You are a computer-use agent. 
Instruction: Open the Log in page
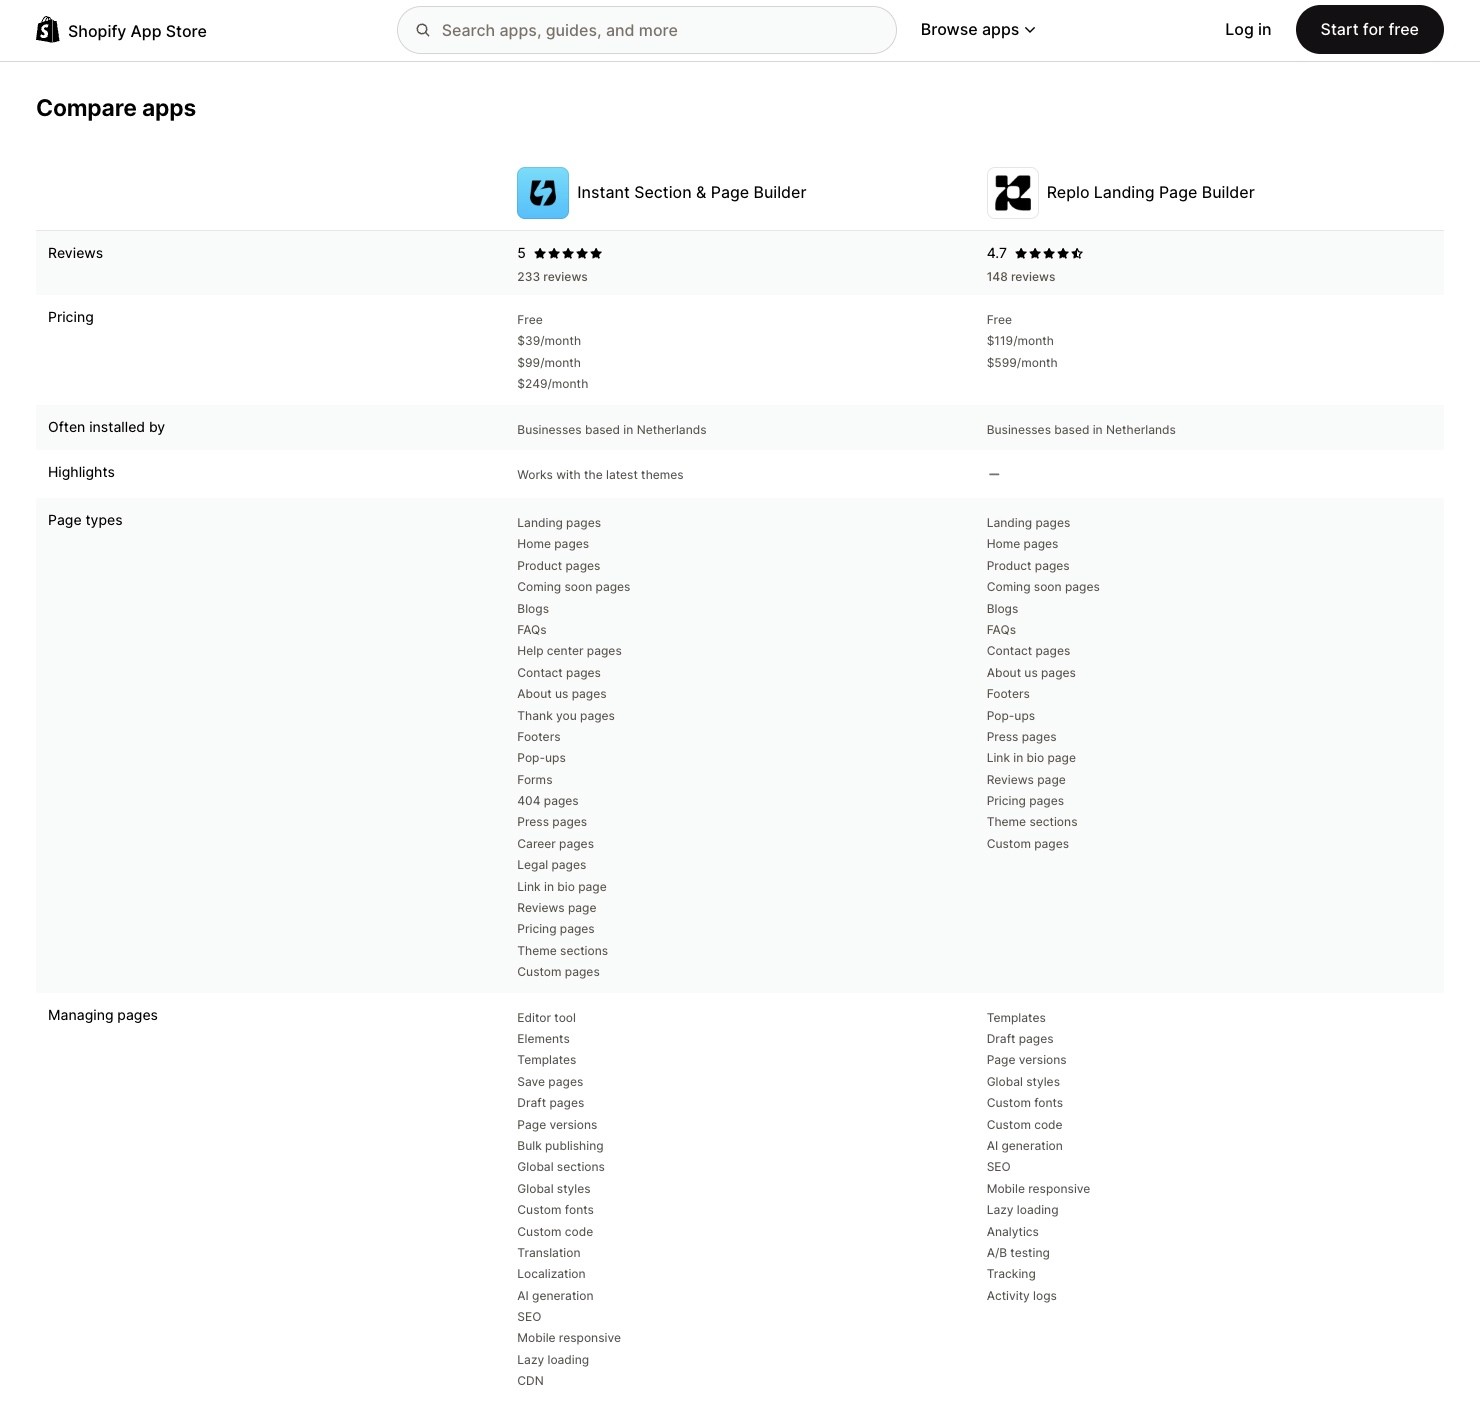tap(1247, 29)
